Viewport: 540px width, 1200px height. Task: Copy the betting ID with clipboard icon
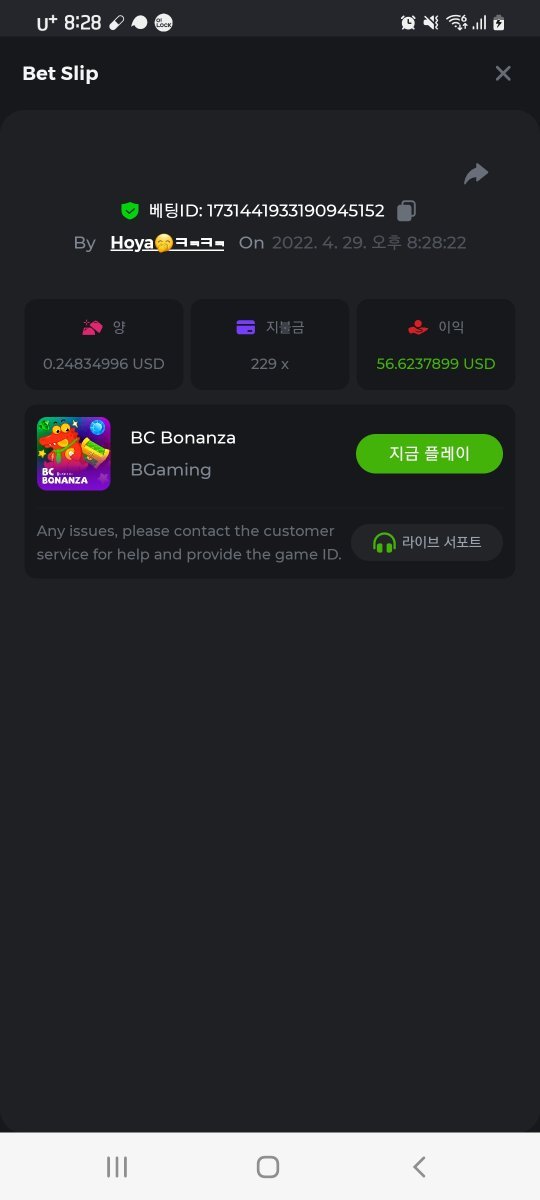coord(406,210)
